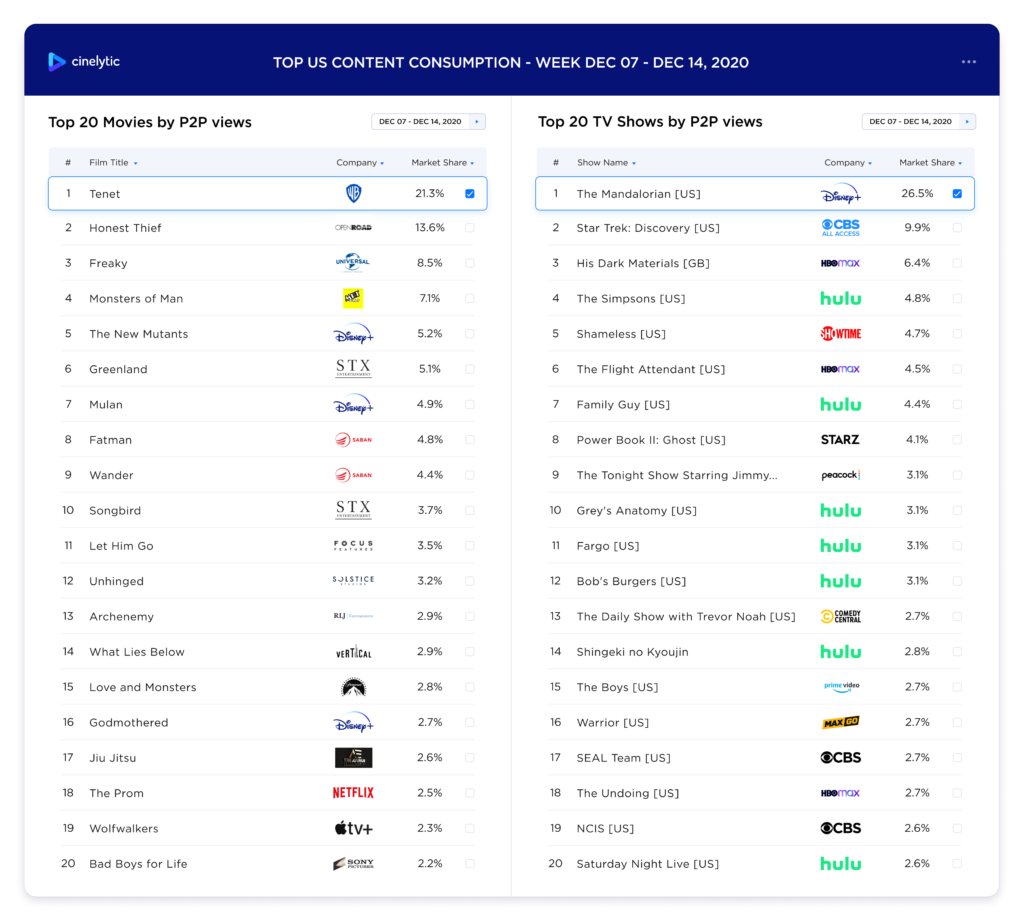The width and height of the screenshot is (1024, 921).
Task: Click the Warner Bros logo beside Tenet
Action: [353, 193]
